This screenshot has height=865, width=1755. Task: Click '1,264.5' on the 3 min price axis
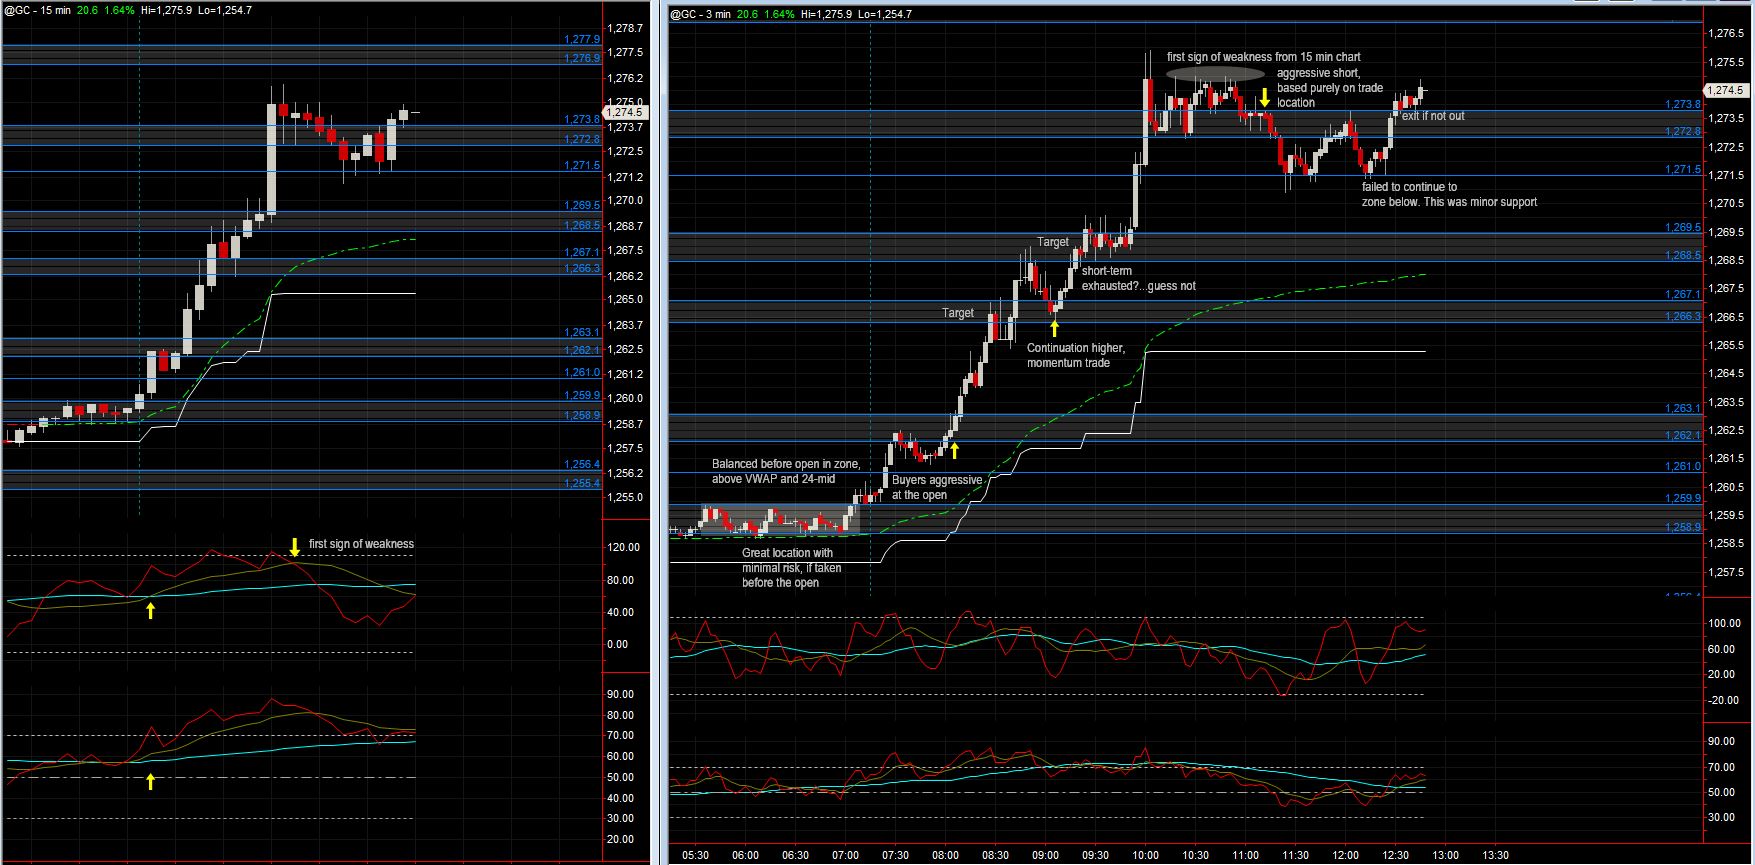(1726, 373)
